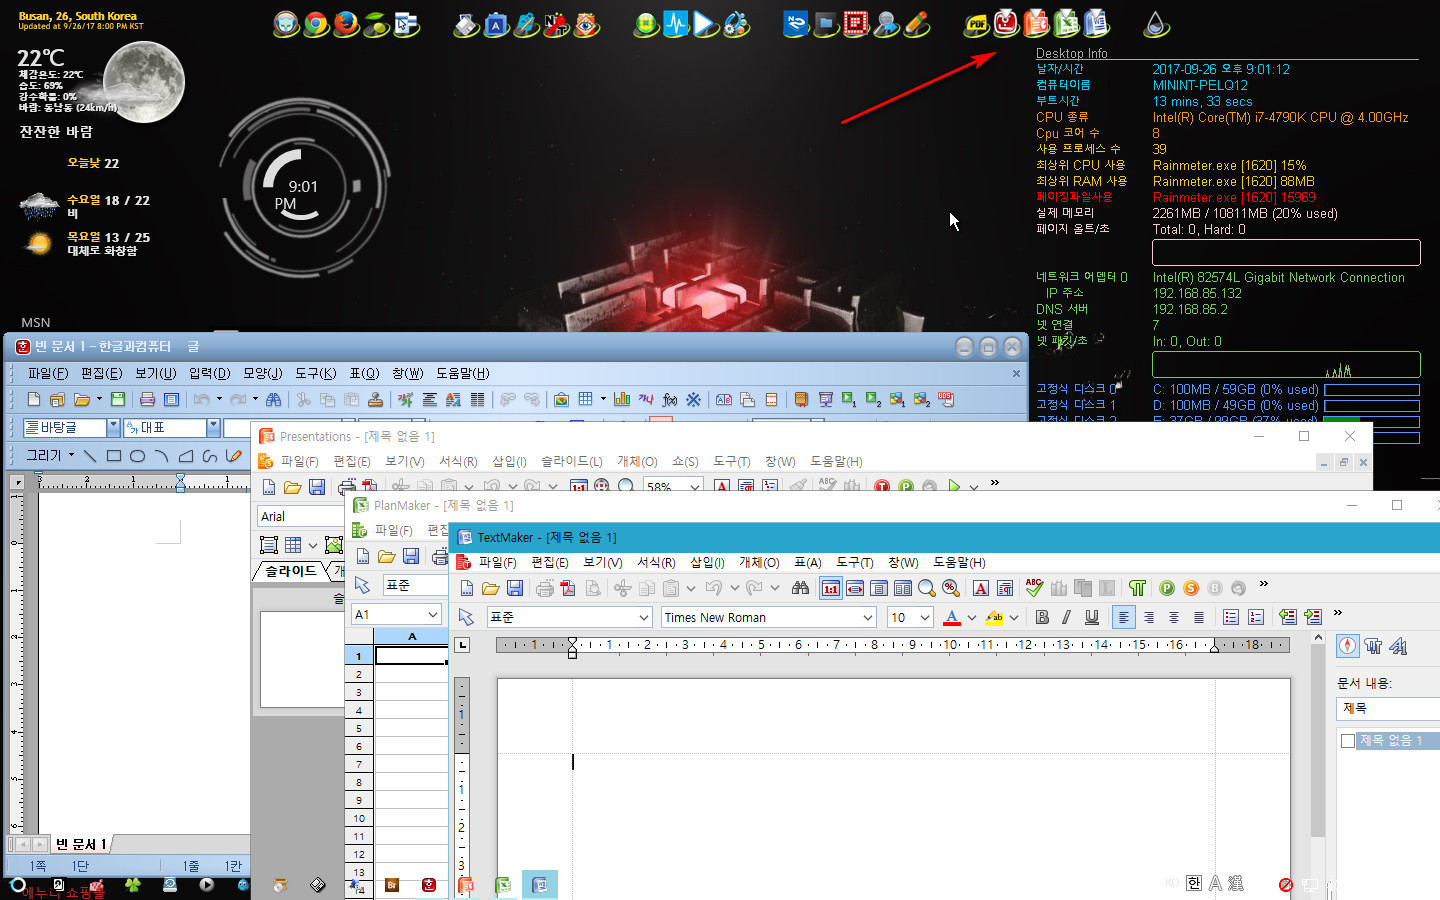The height and width of the screenshot is (900, 1440).
Task: Click the New document icon in TextMaker toolbar
Action: pyautogui.click(x=467, y=588)
